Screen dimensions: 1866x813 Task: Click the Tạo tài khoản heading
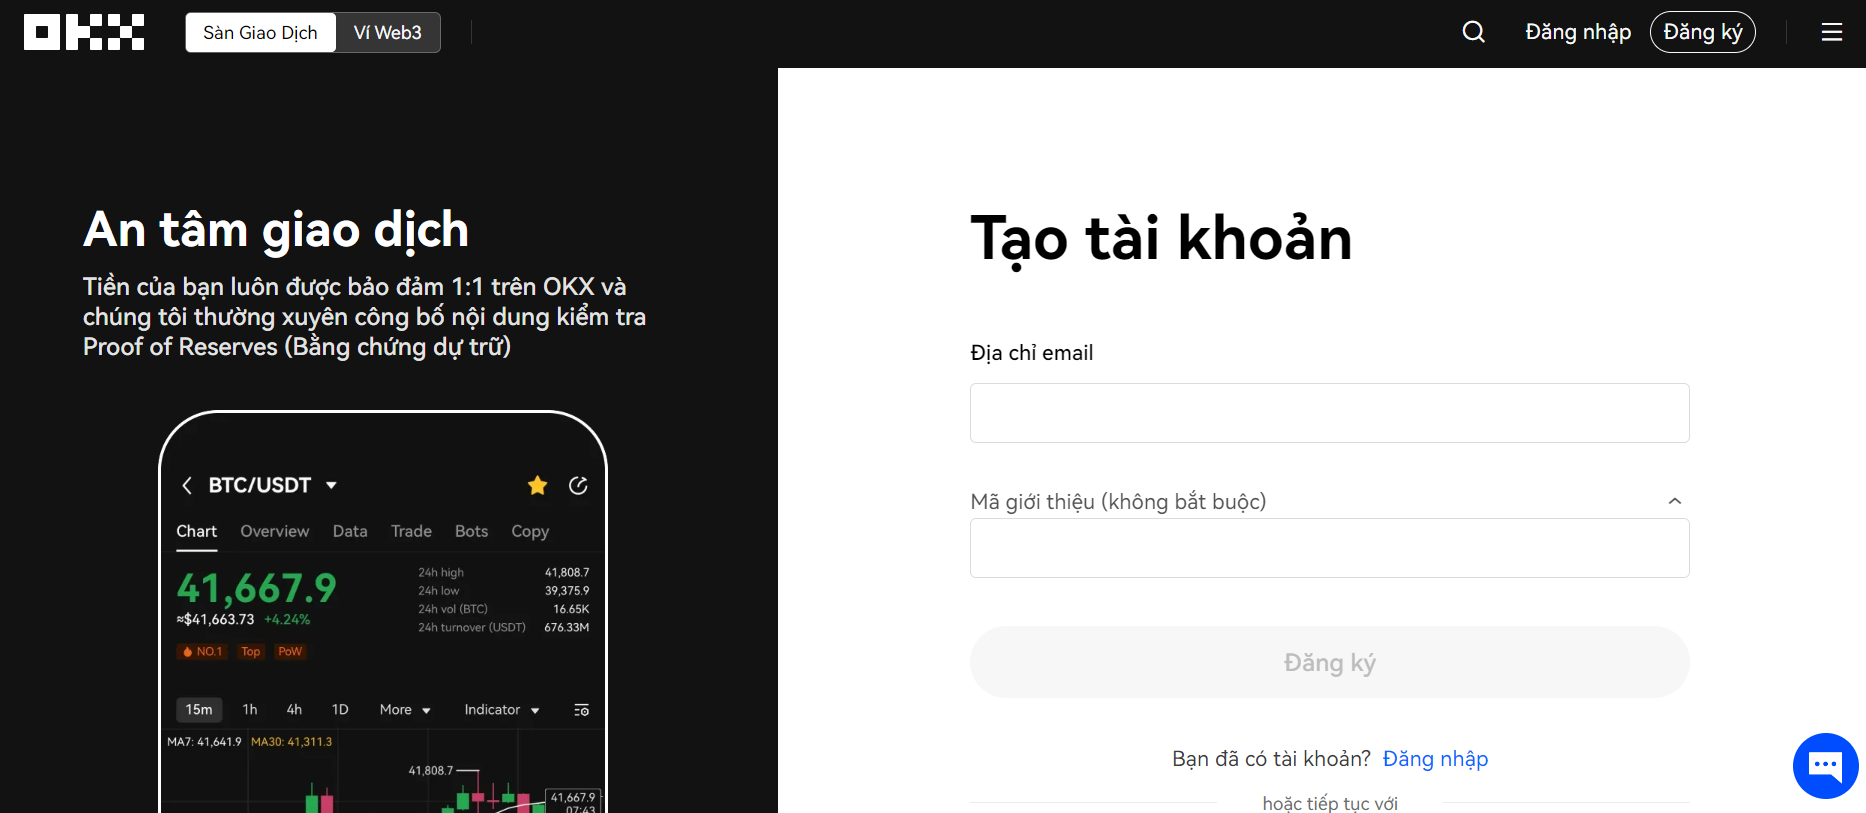point(1161,239)
